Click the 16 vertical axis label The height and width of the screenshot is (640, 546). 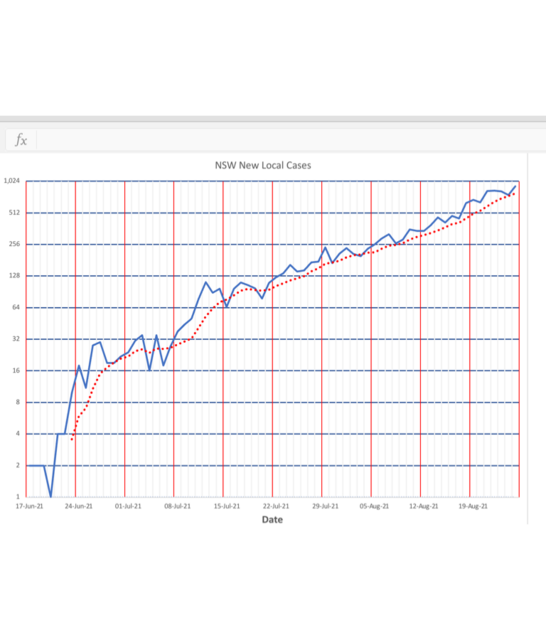16,371
